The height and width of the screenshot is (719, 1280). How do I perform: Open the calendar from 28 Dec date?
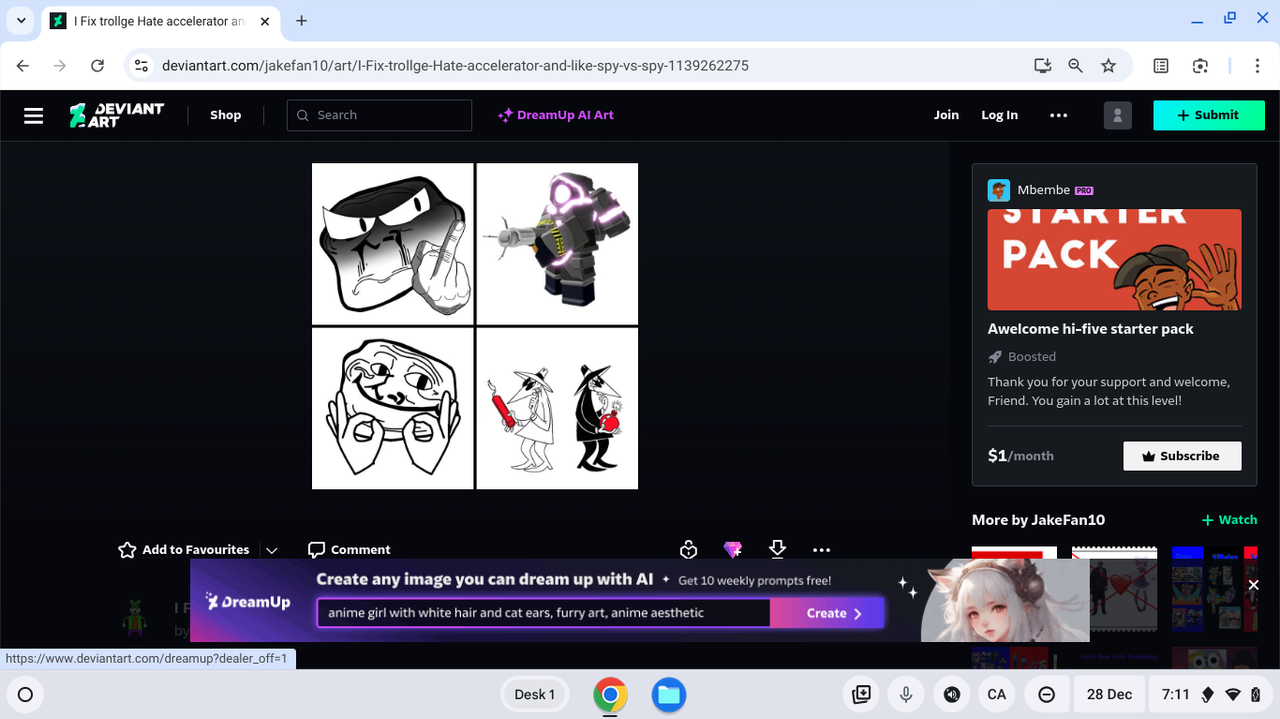pos(1109,695)
